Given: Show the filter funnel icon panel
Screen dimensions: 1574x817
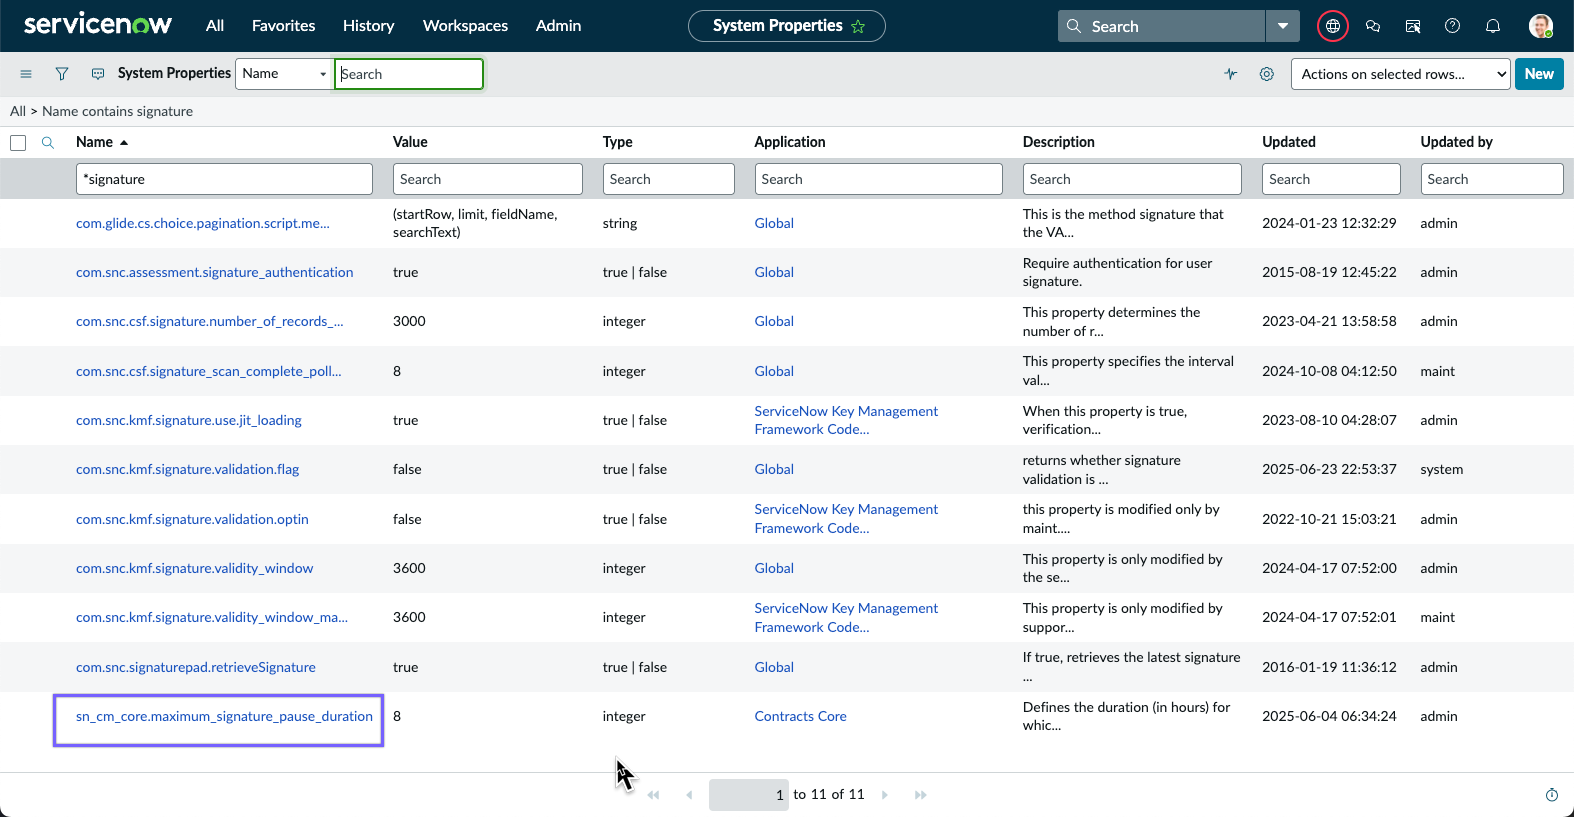Looking at the screenshot, I should point(62,74).
